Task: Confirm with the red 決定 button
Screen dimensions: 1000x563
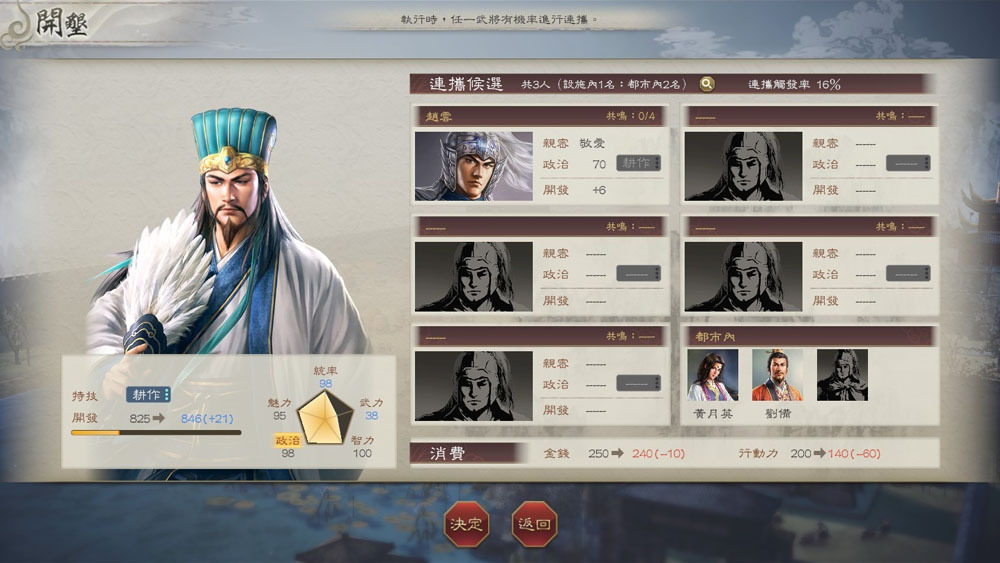Action: coord(466,524)
